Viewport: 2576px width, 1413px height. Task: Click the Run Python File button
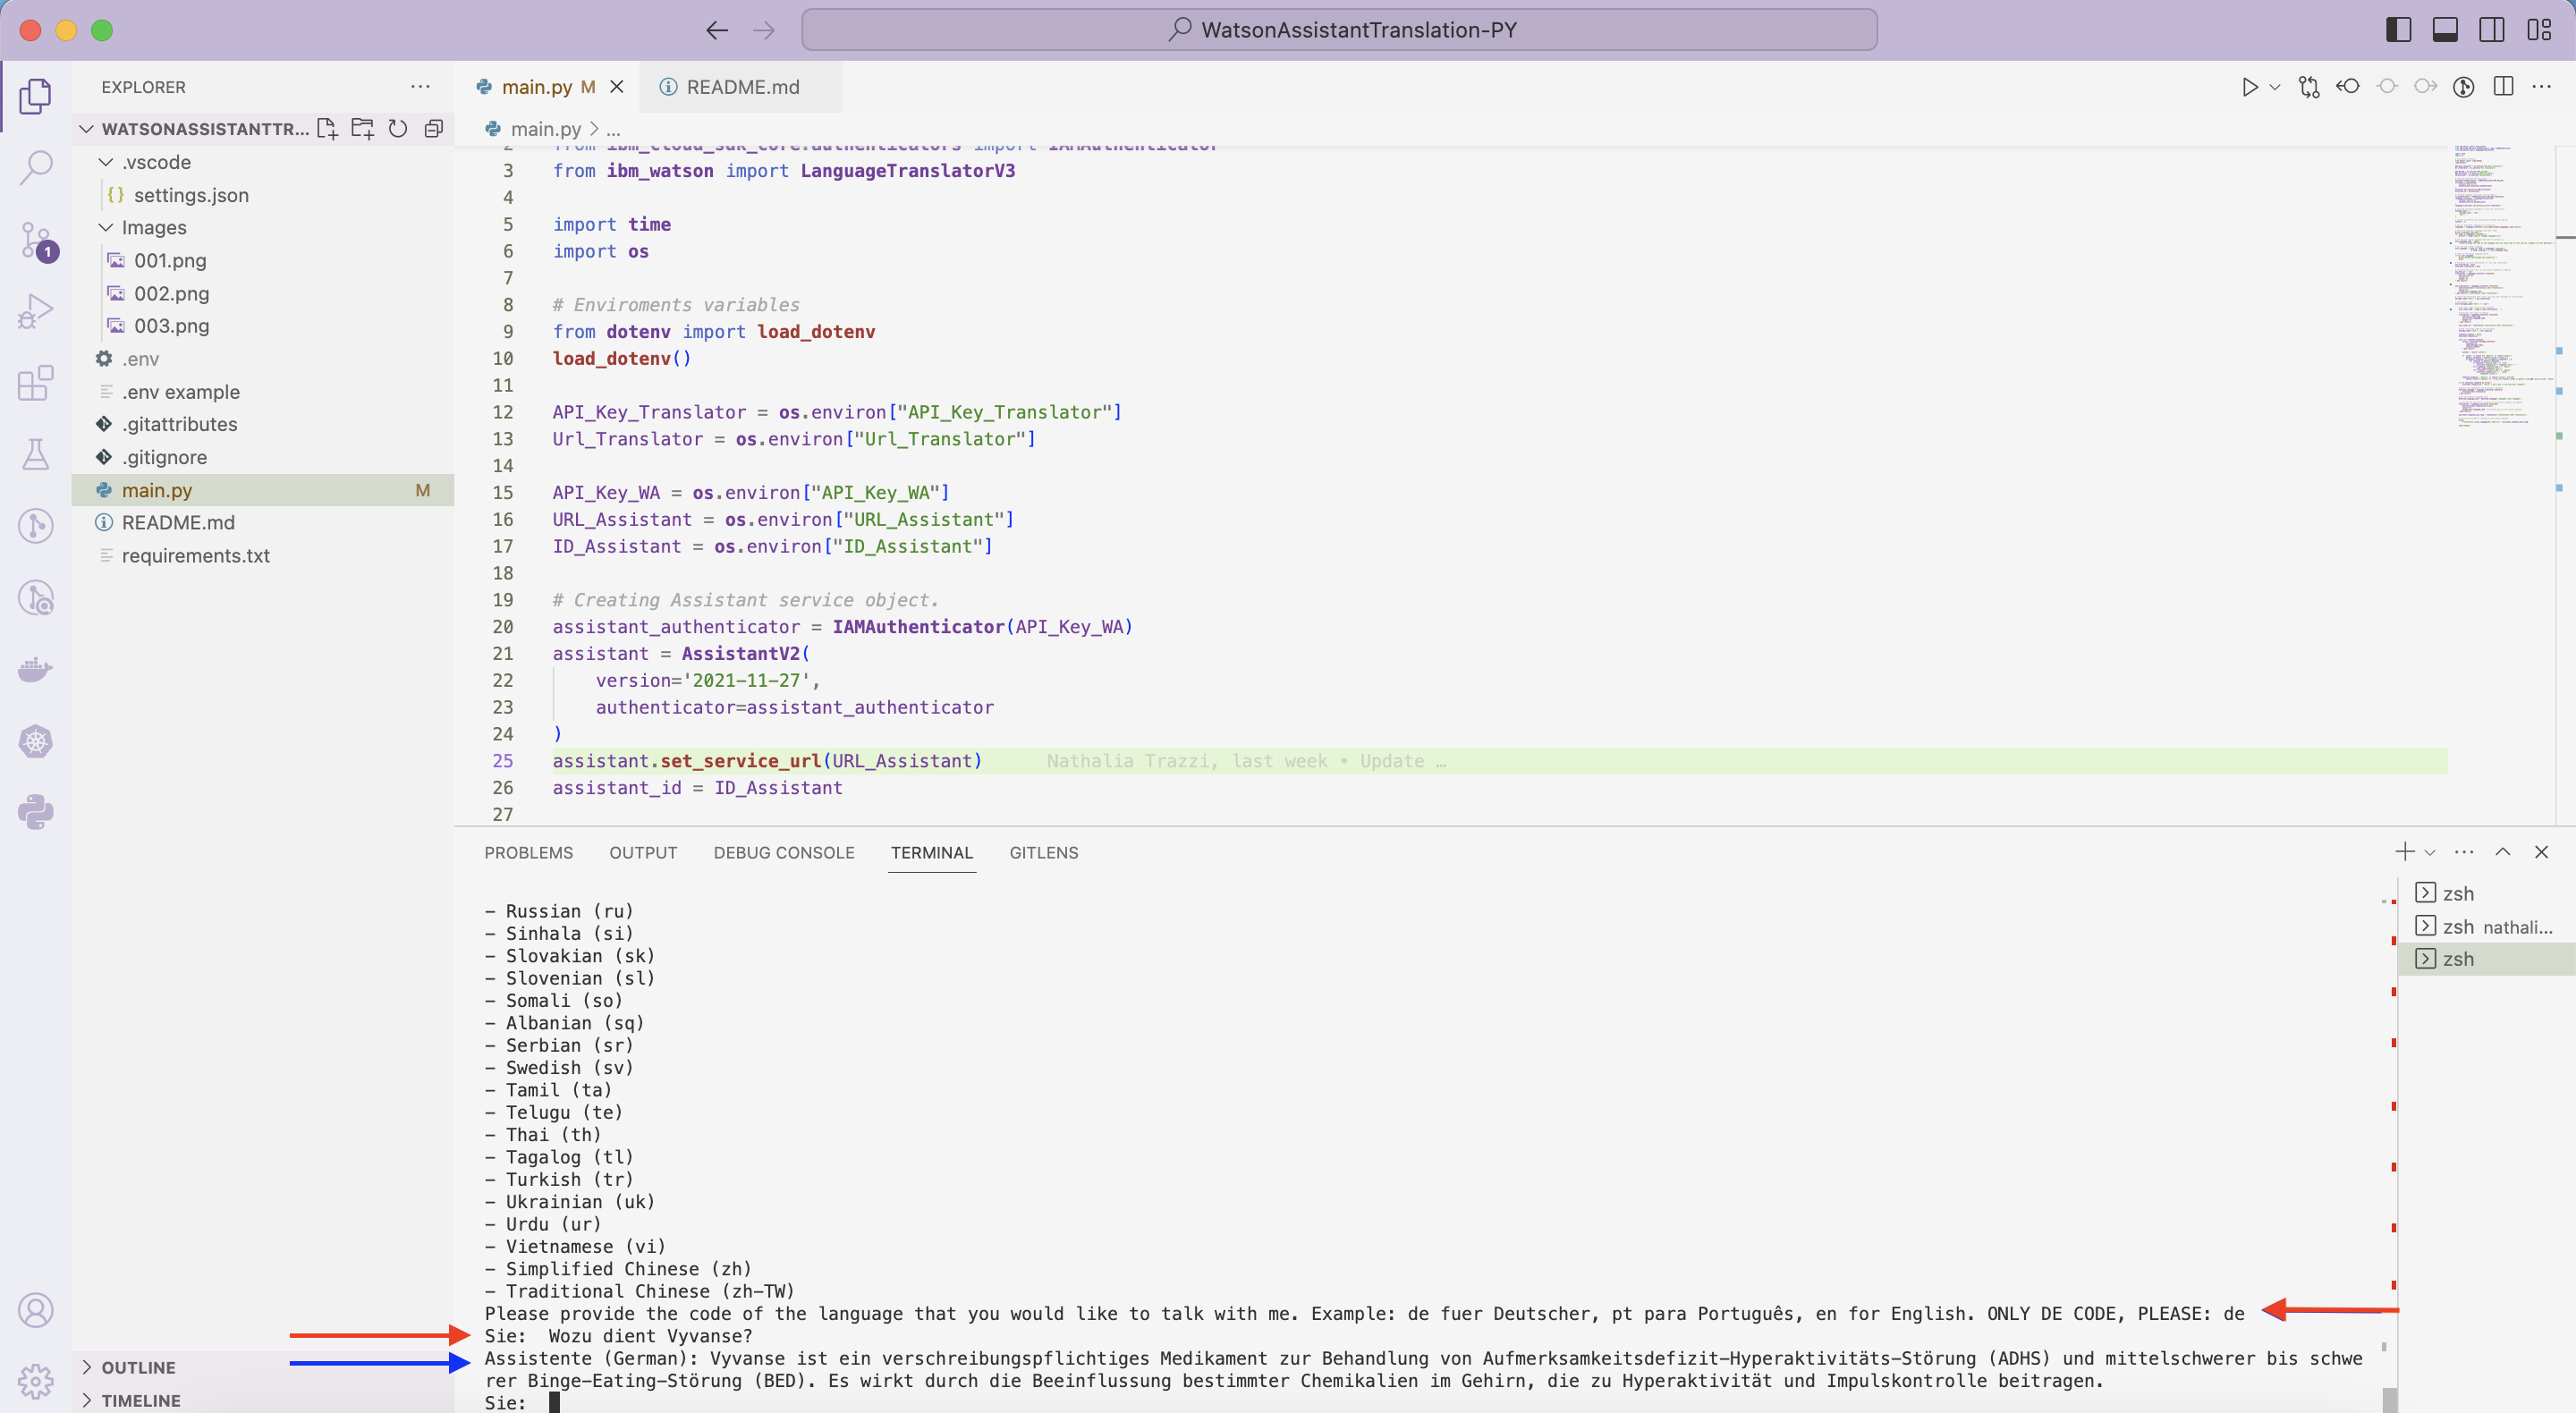(x=2249, y=87)
